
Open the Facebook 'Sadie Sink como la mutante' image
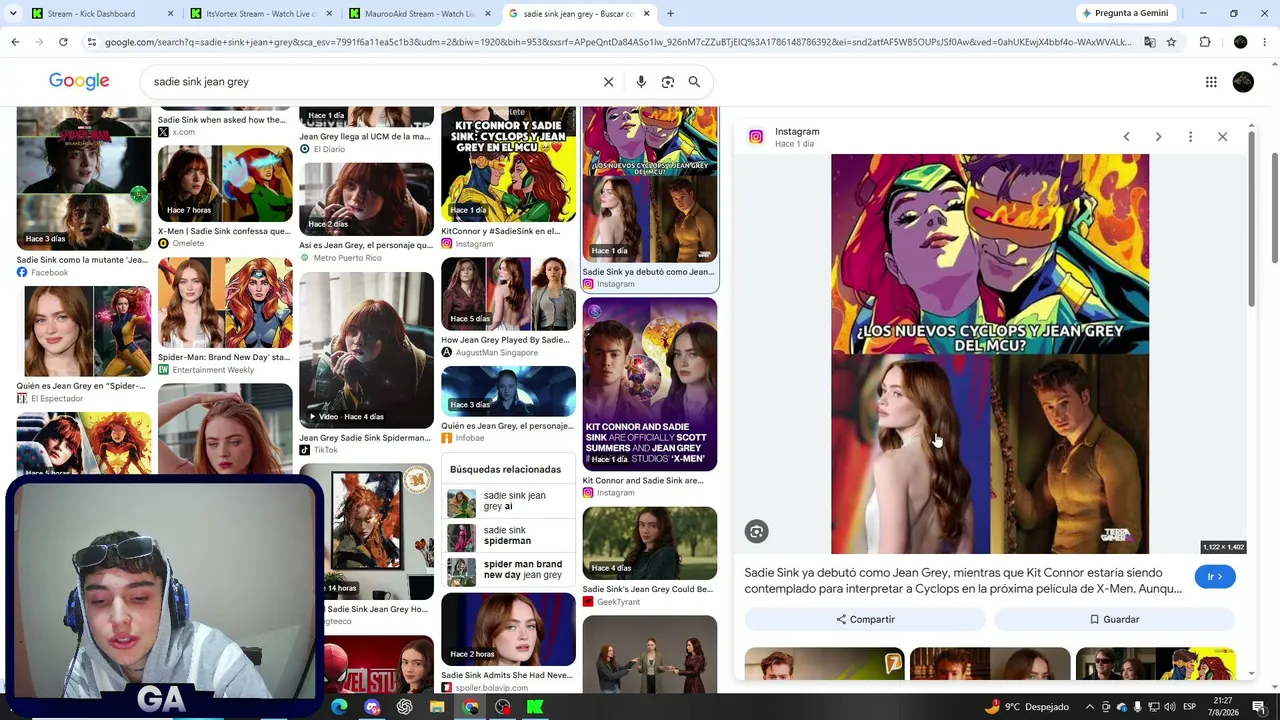84,179
